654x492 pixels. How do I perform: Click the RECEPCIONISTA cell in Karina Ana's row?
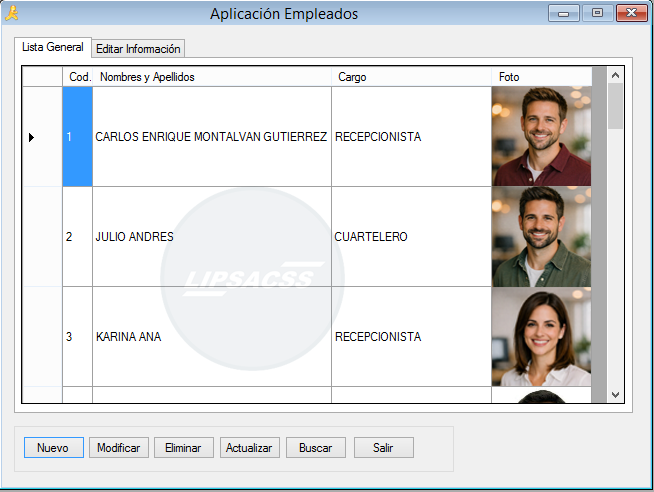coord(411,336)
